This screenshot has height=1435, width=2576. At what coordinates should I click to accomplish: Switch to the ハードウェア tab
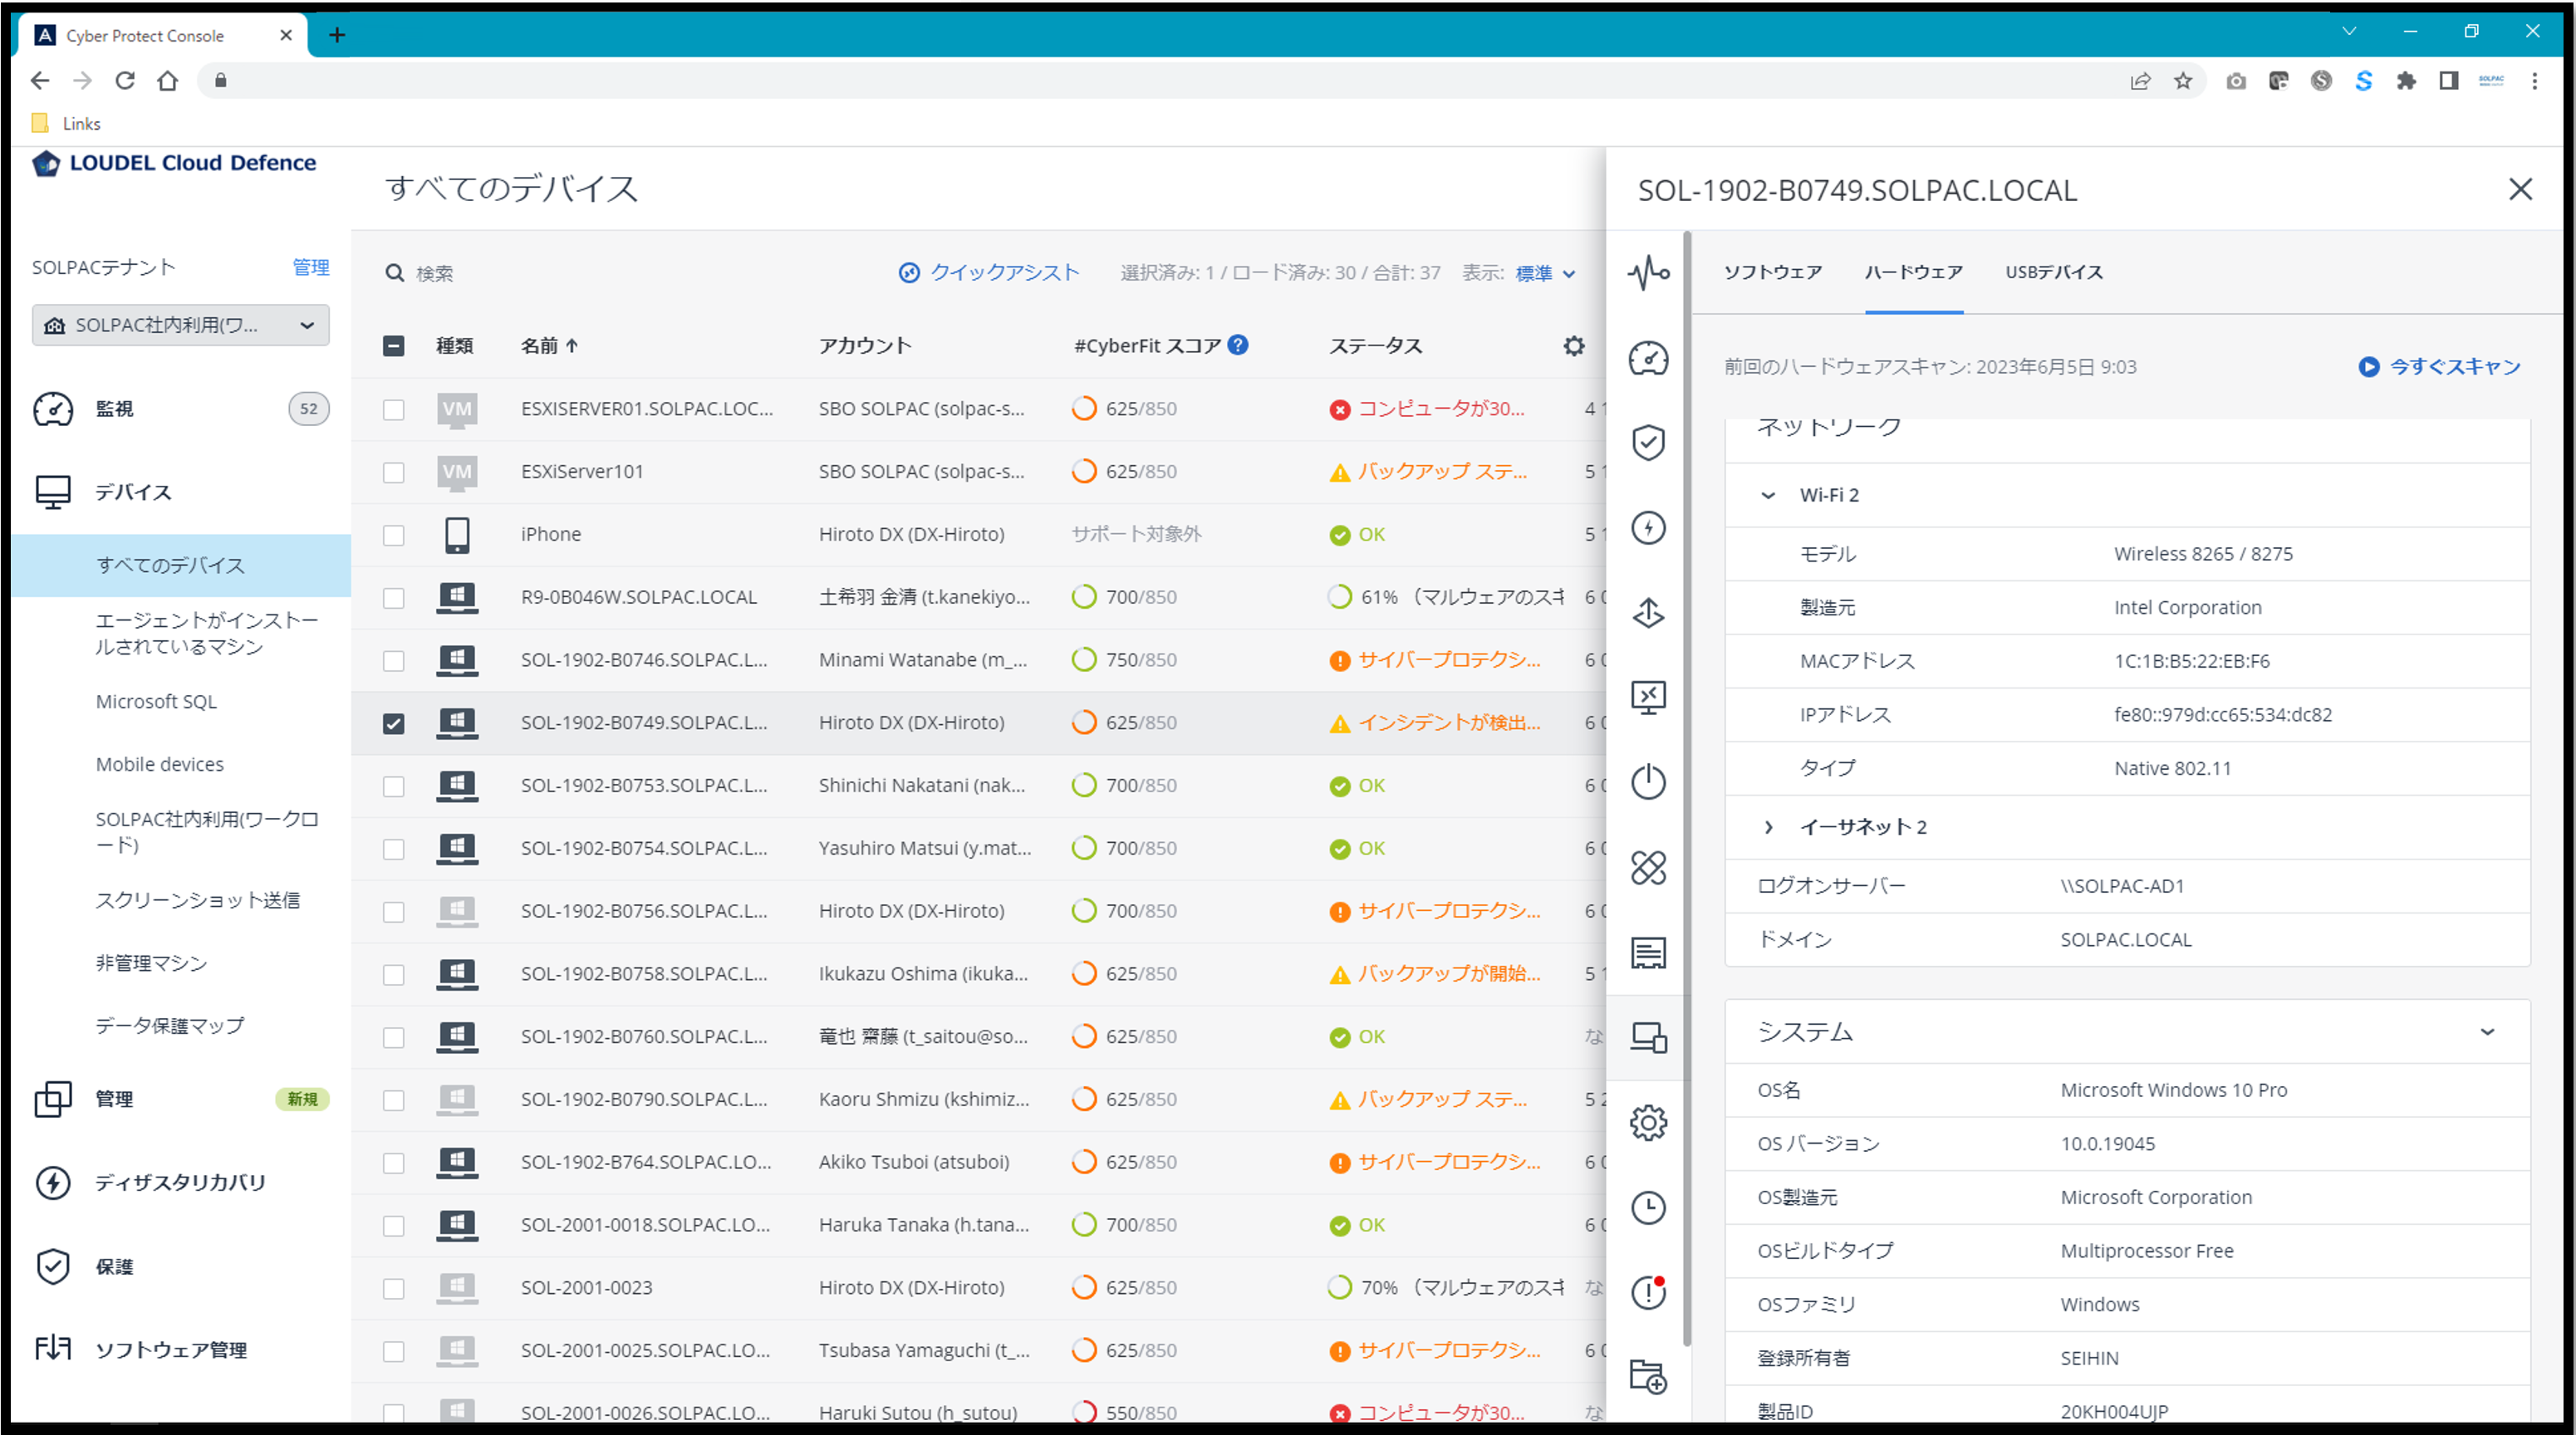pyautogui.click(x=1913, y=272)
